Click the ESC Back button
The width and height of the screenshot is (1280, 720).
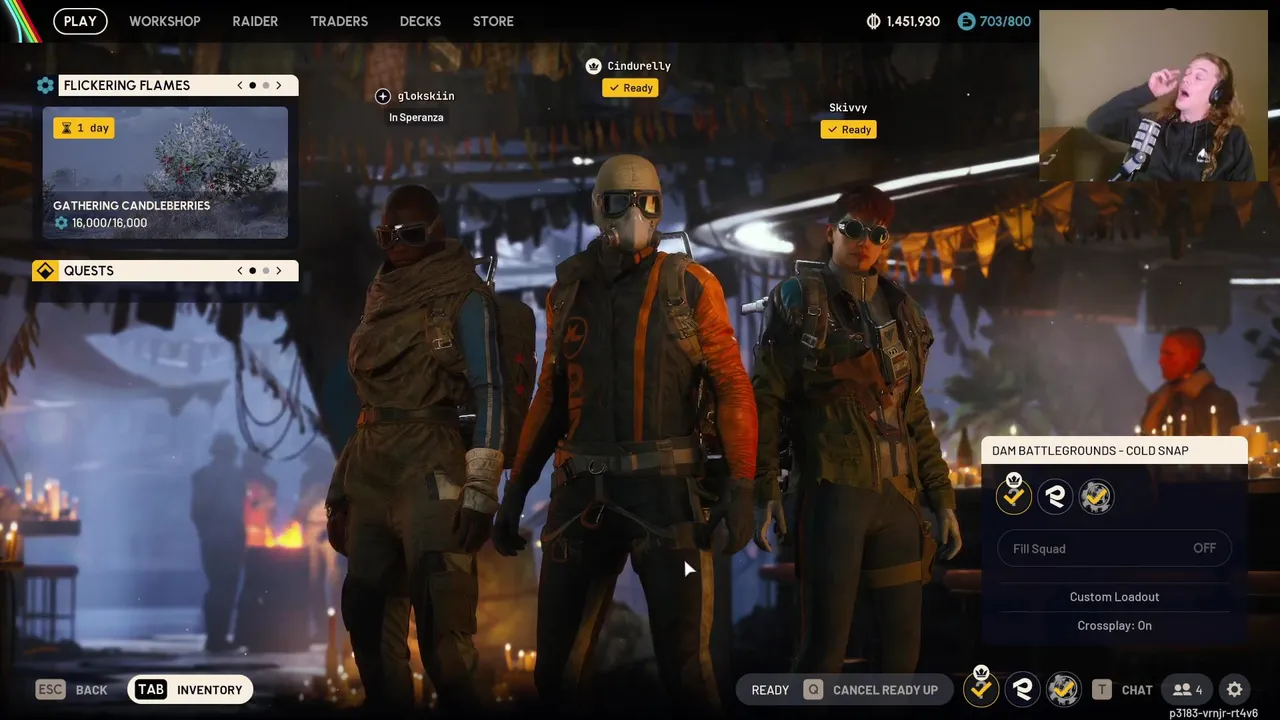pyautogui.click(x=72, y=690)
